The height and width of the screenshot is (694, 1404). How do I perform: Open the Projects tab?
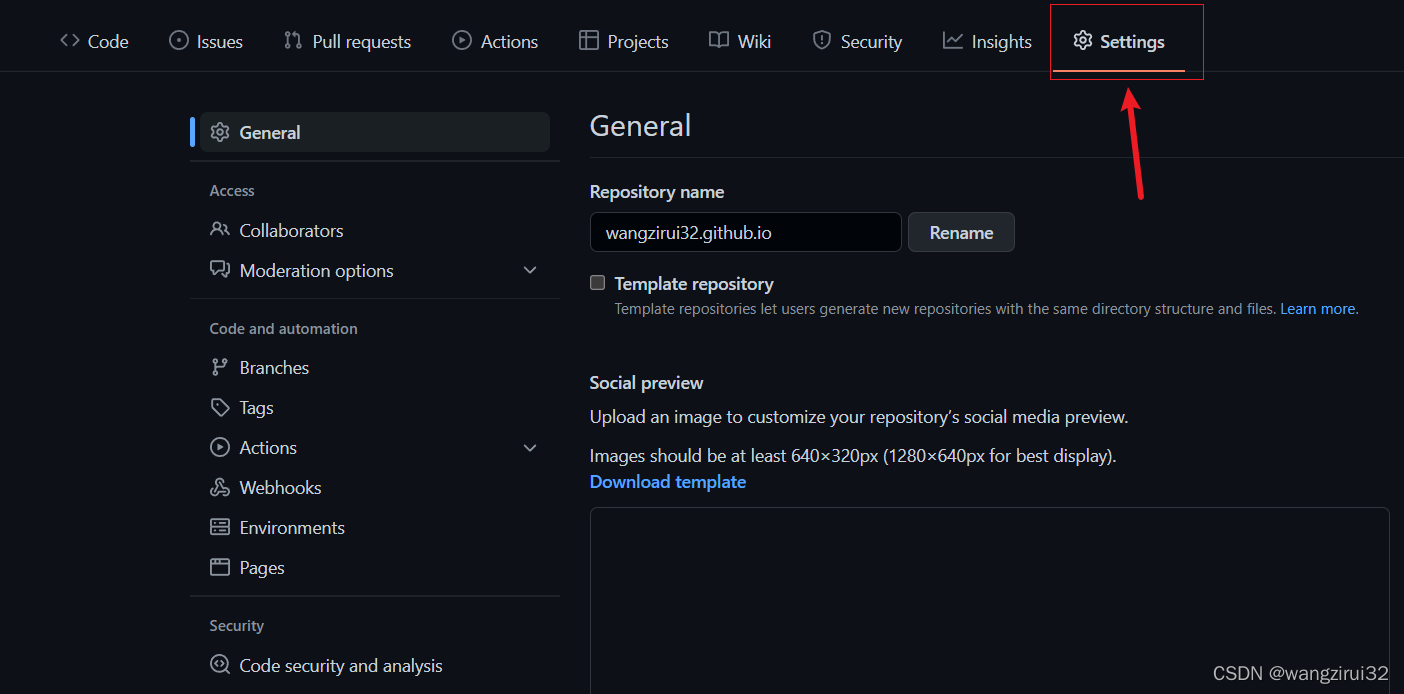pos(623,40)
